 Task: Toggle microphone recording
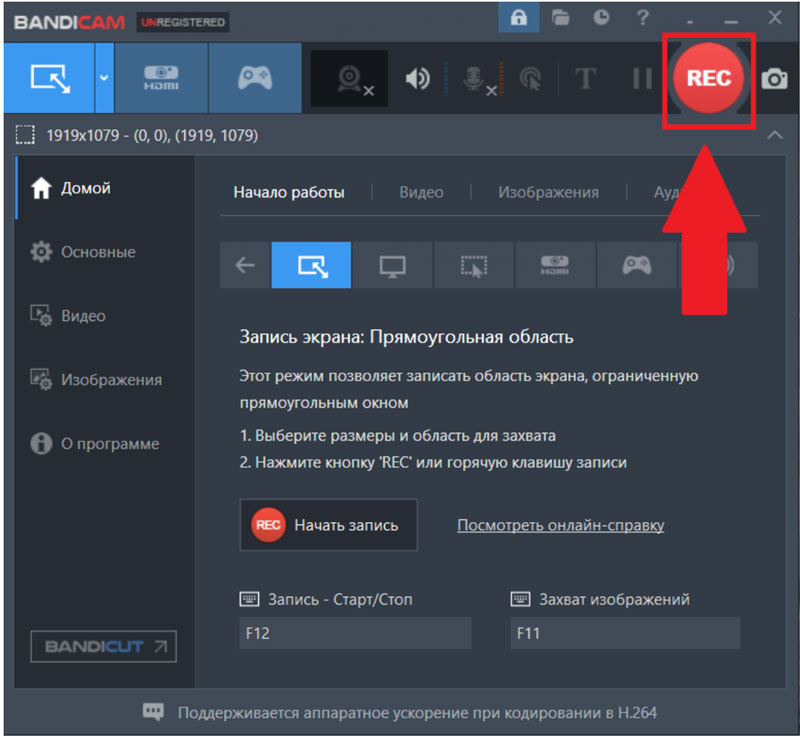click(x=478, y=79)
